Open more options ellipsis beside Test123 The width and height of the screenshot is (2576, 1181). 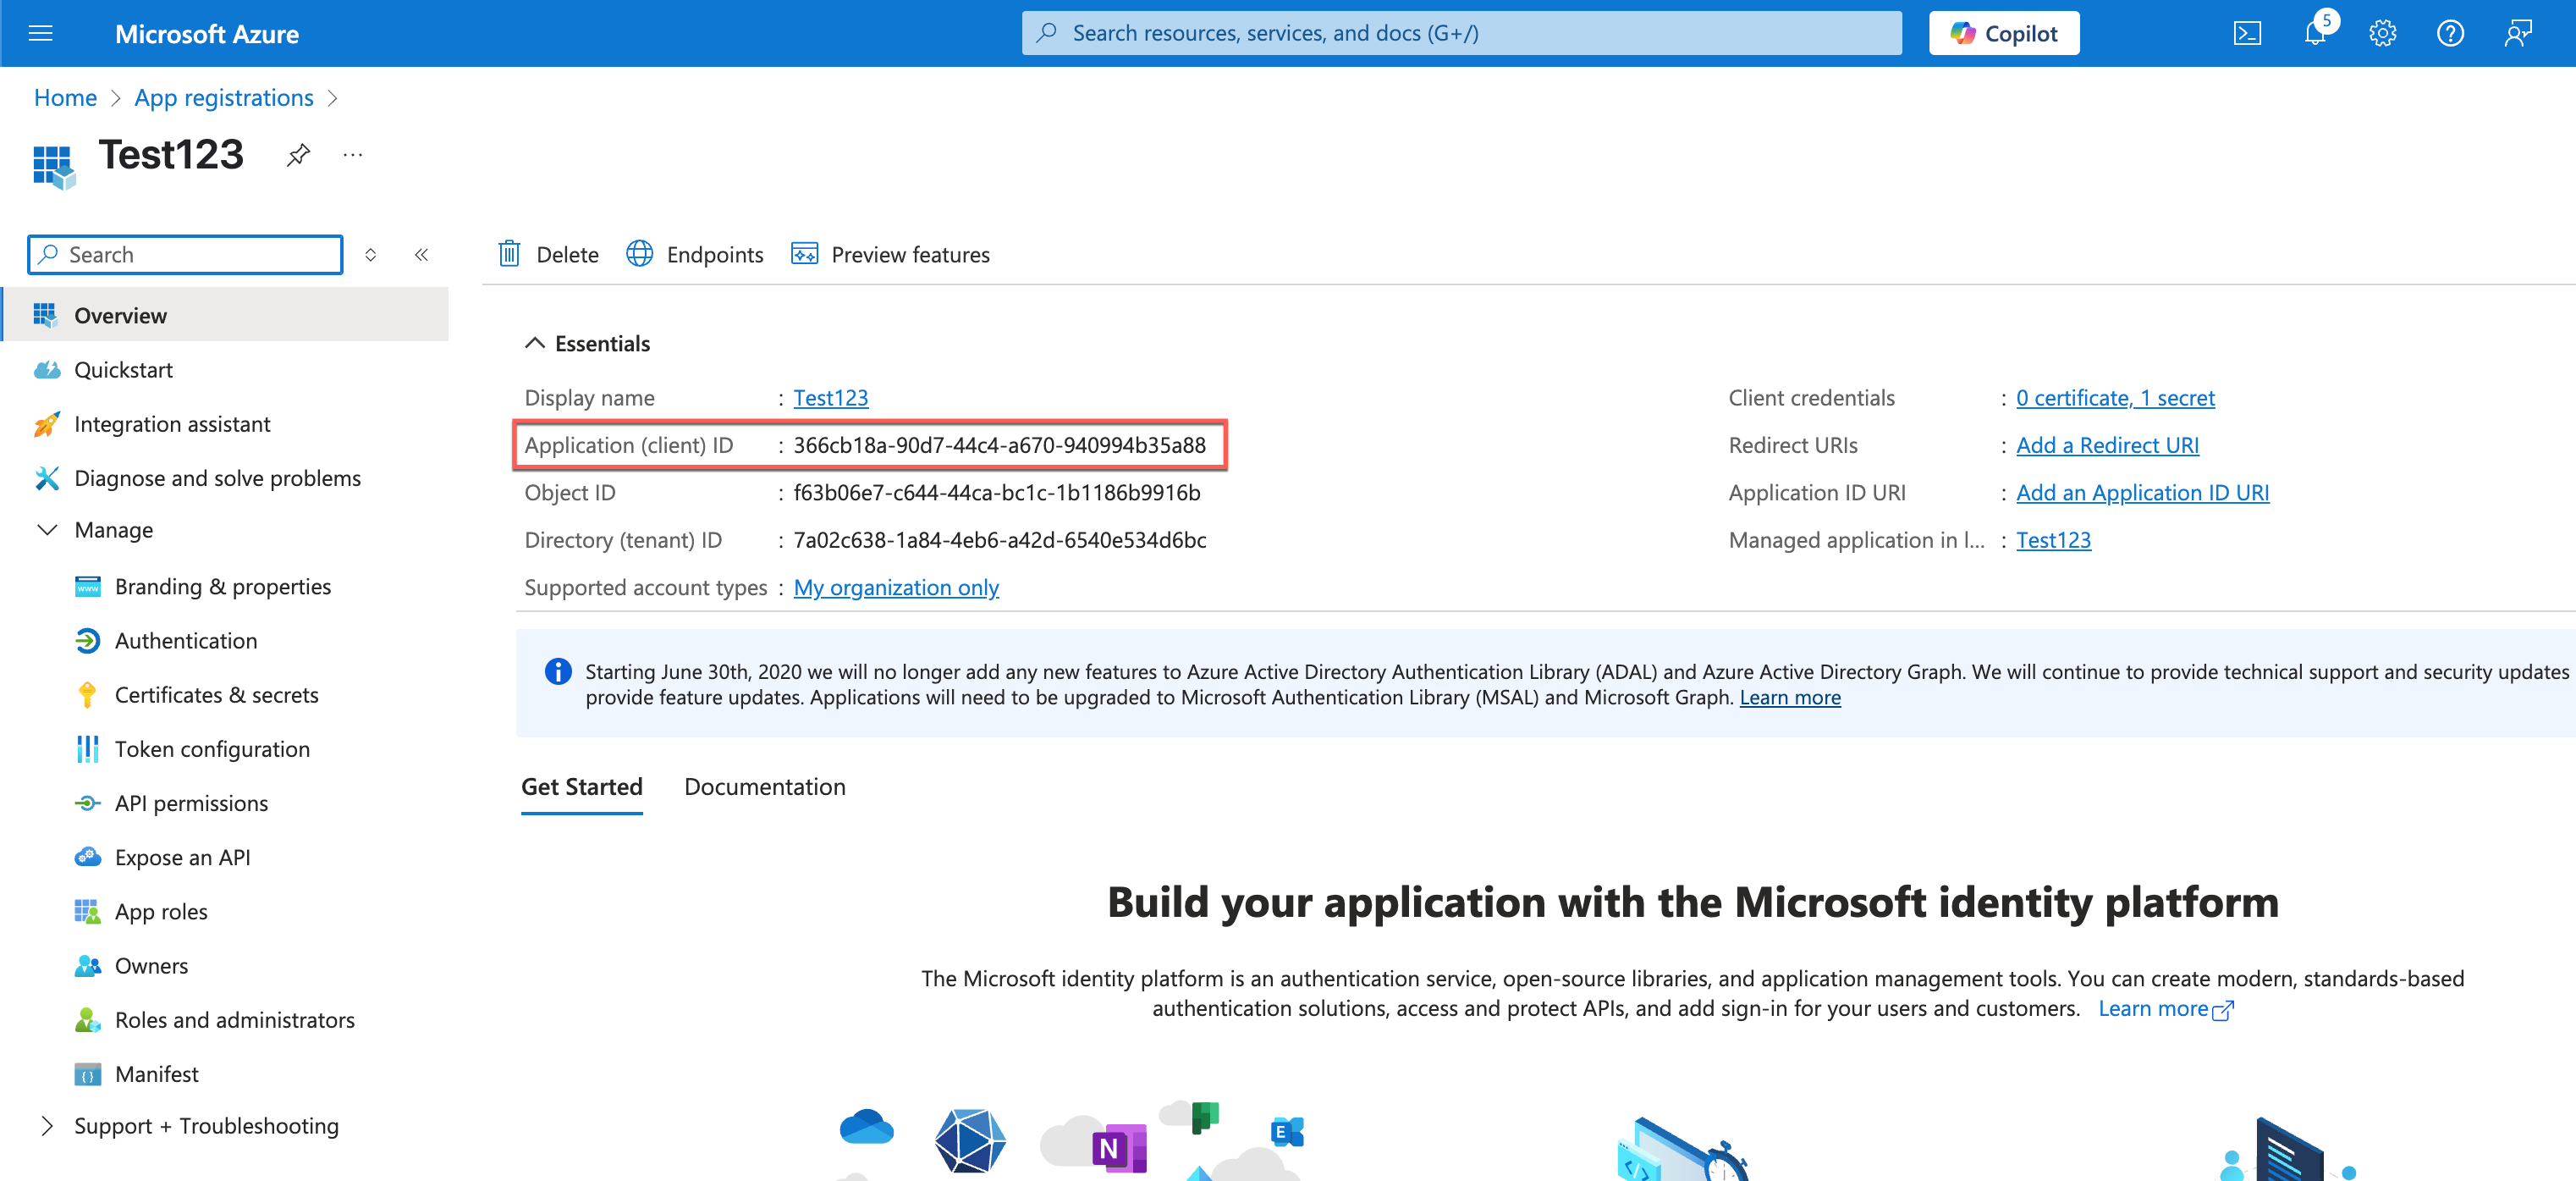click(x=352, y=155)
